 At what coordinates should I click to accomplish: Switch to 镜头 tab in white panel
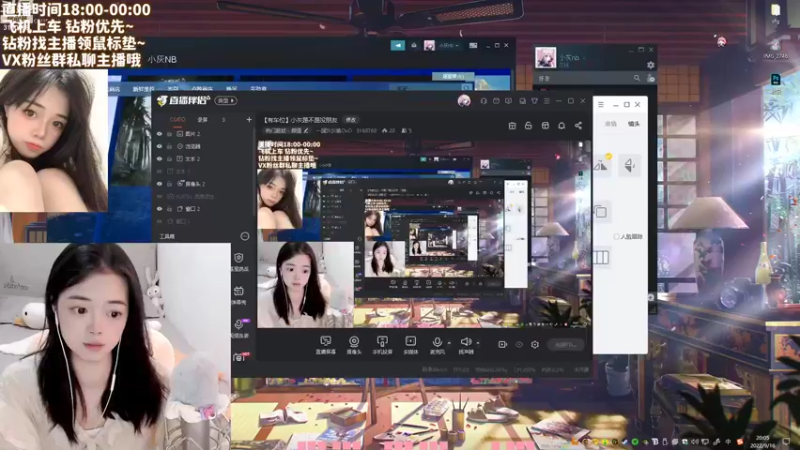[x=634, y=124]
